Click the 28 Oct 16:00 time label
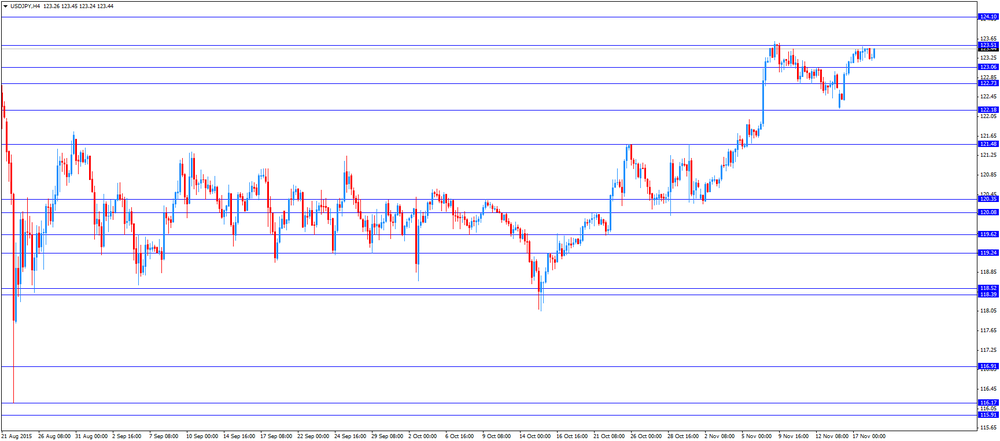Viewport: 1000px width, 441px height. click(x=683, y=437)
